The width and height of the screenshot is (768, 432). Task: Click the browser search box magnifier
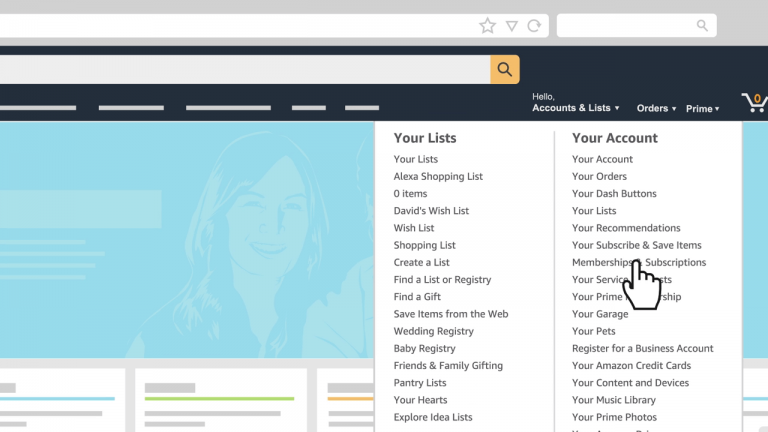(x=702, y=25)
